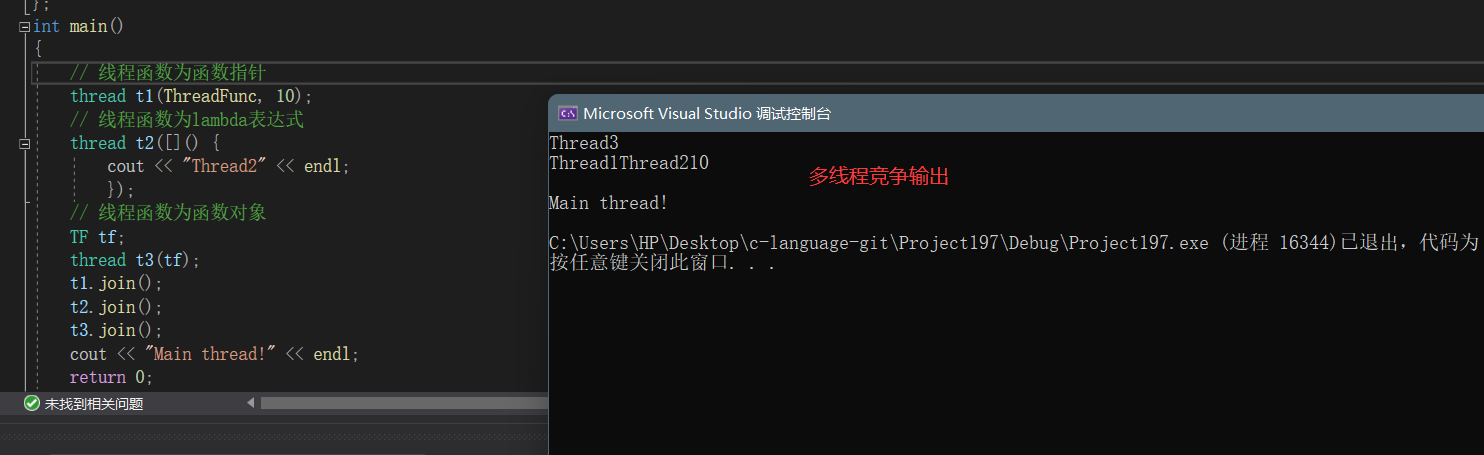Click the Main thread! console output line
1484x455 pixels.
[x=608, y=203]
